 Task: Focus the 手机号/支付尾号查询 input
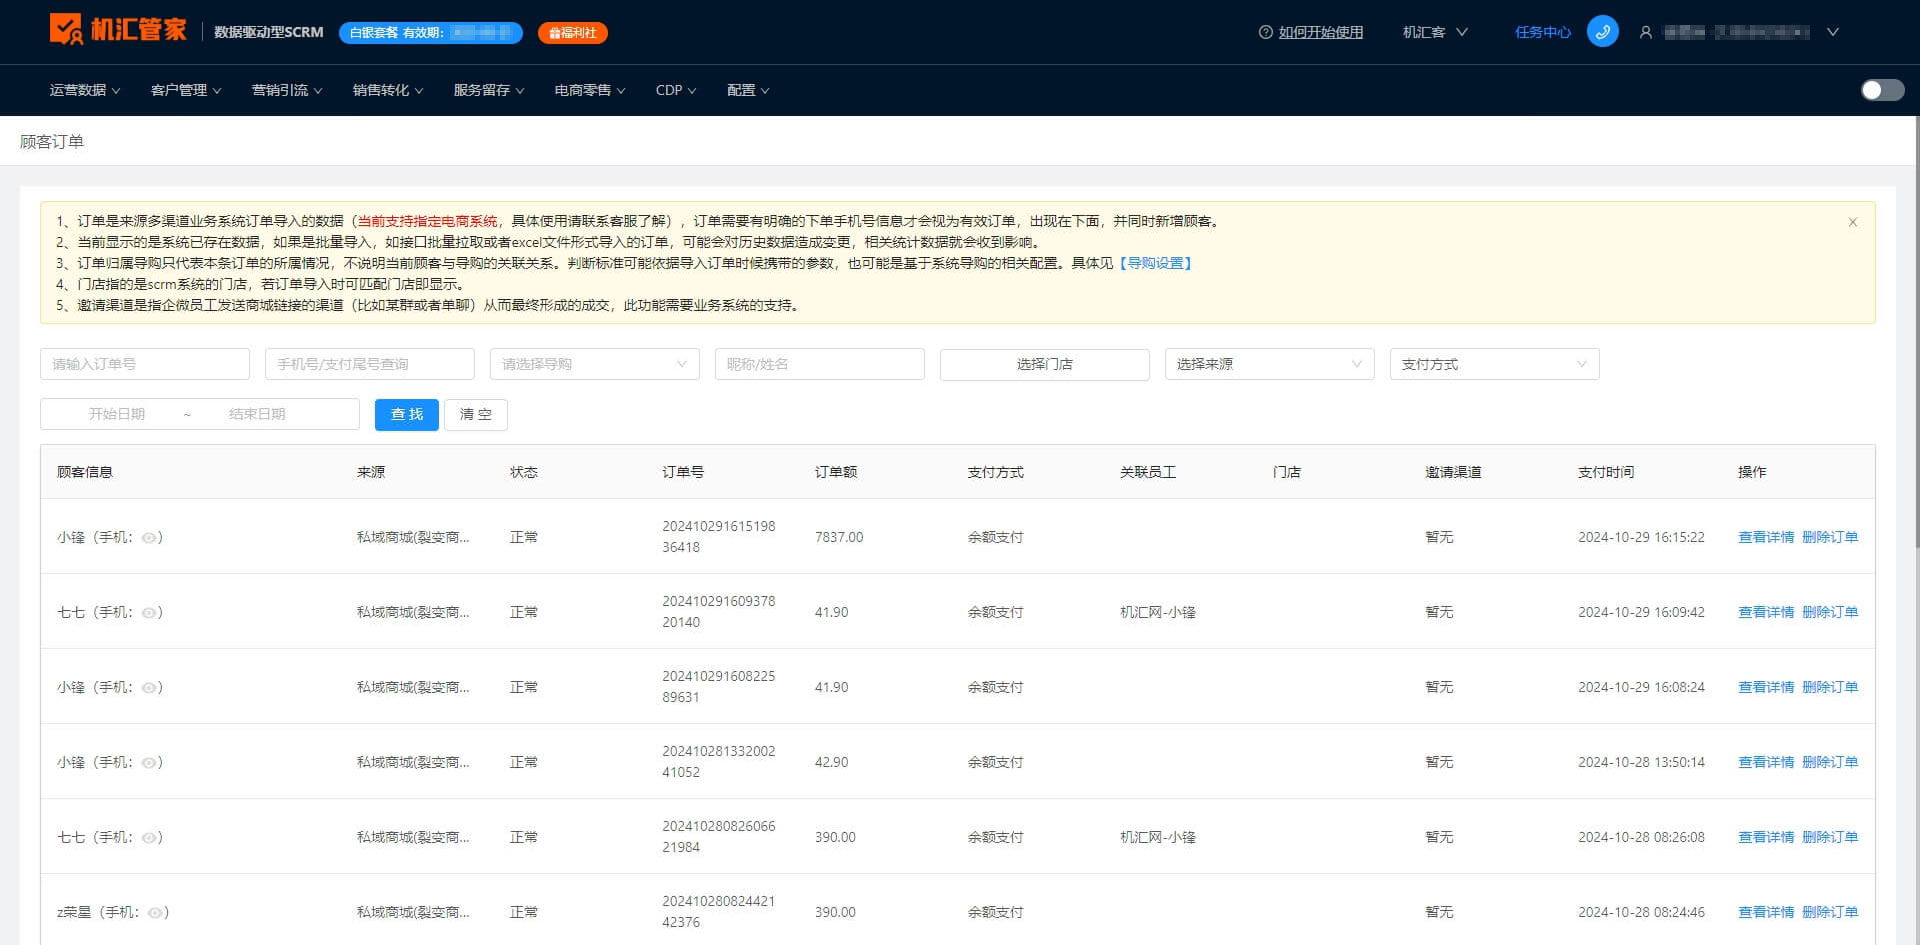(370, 364)
